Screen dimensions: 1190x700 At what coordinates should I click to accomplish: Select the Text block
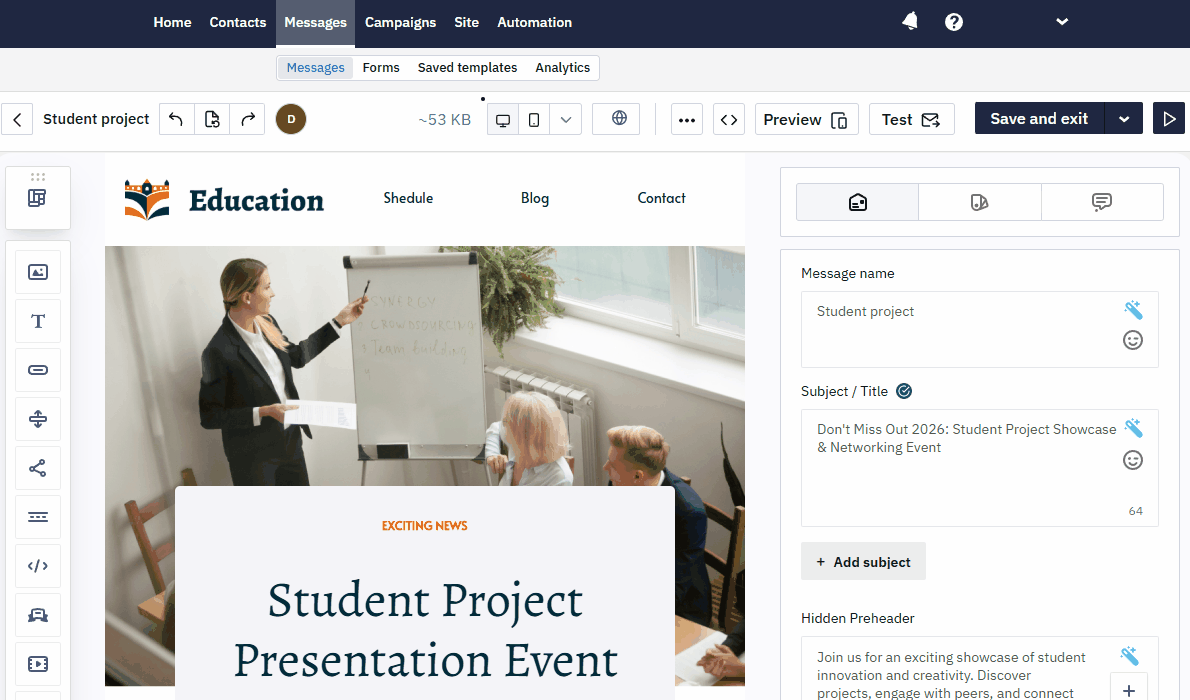pyautogui.click(x=38, y=321)
